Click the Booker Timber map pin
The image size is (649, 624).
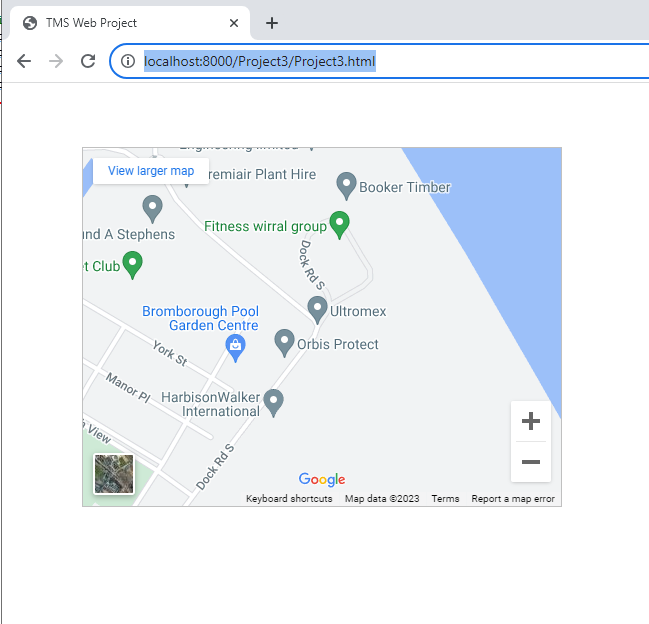[346, 186]
